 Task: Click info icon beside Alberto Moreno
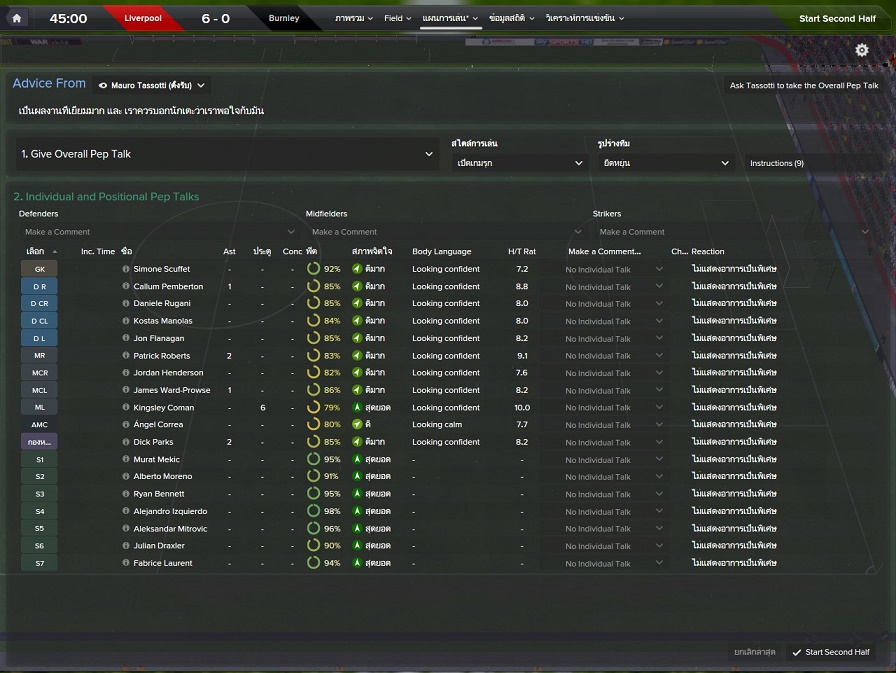point(126,476)
